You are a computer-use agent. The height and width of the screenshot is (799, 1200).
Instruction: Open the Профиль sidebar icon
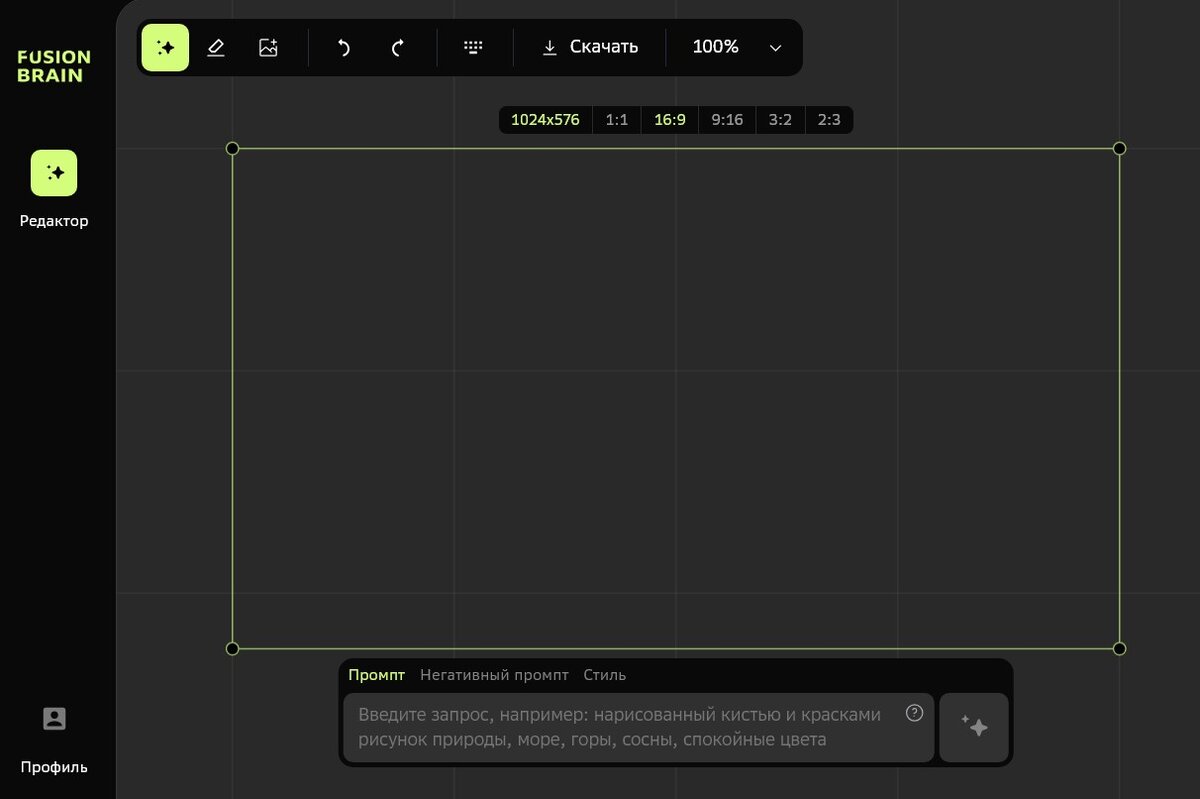click(x=54, y=718)
